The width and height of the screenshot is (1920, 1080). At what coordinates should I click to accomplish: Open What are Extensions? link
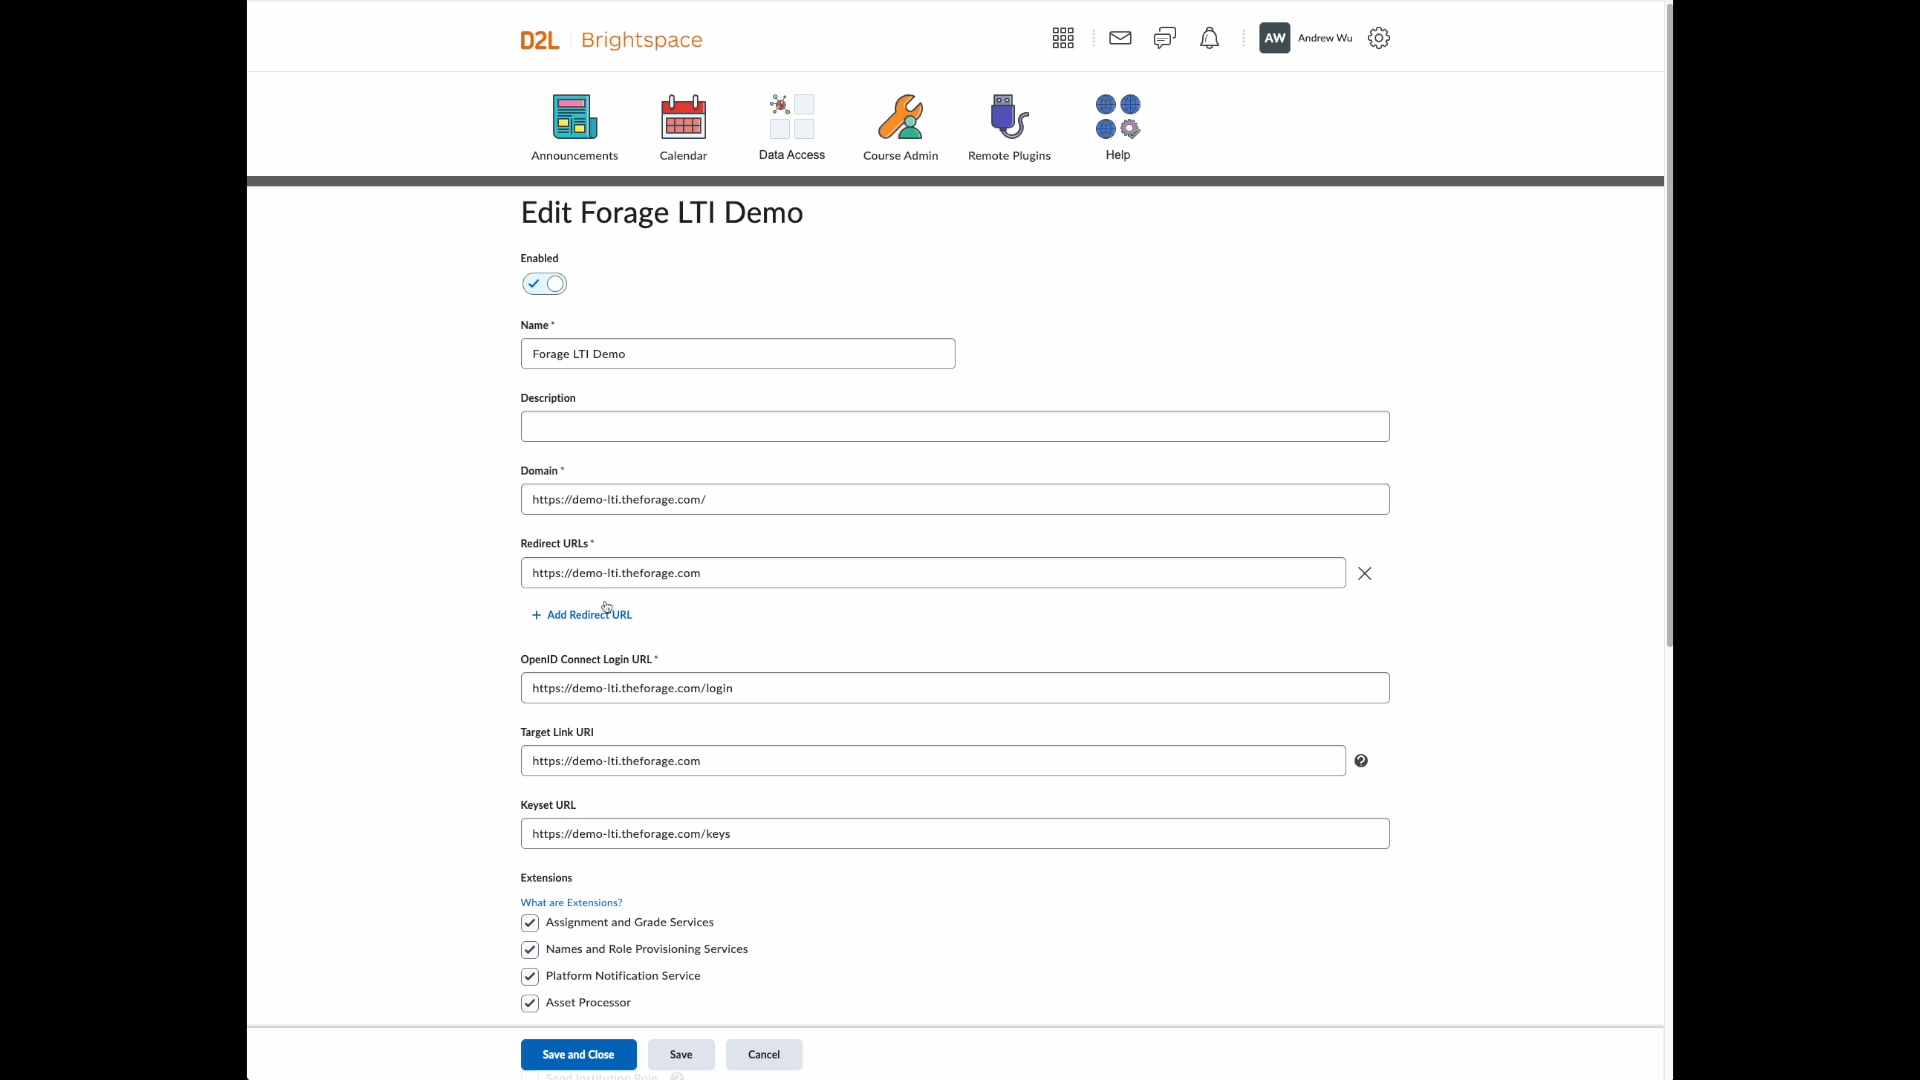tap(571, 902)
